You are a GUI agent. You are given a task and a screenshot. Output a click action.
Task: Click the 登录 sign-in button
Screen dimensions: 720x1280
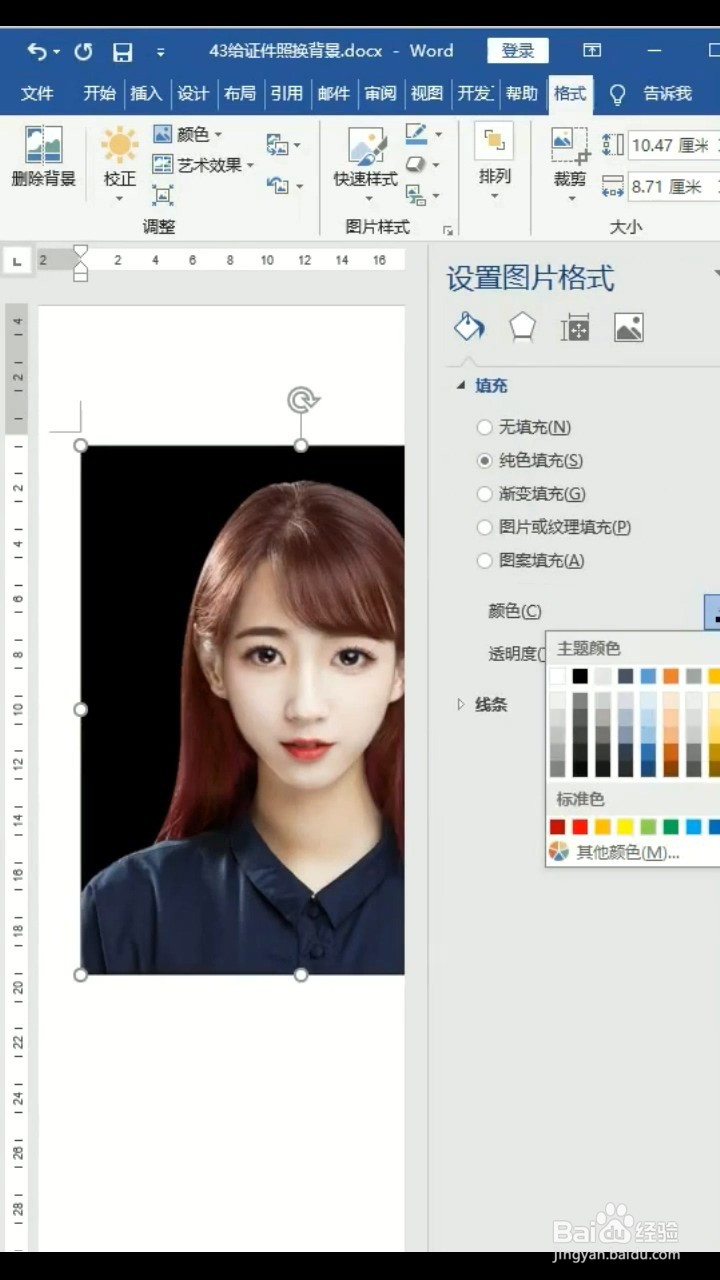click(x=518, y=50)
